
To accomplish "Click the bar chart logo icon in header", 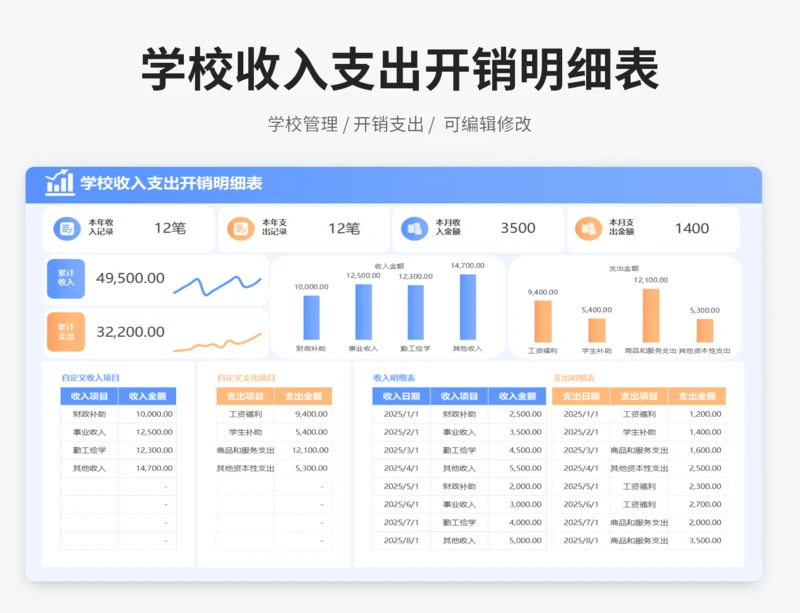I will (x=59, y=182).
